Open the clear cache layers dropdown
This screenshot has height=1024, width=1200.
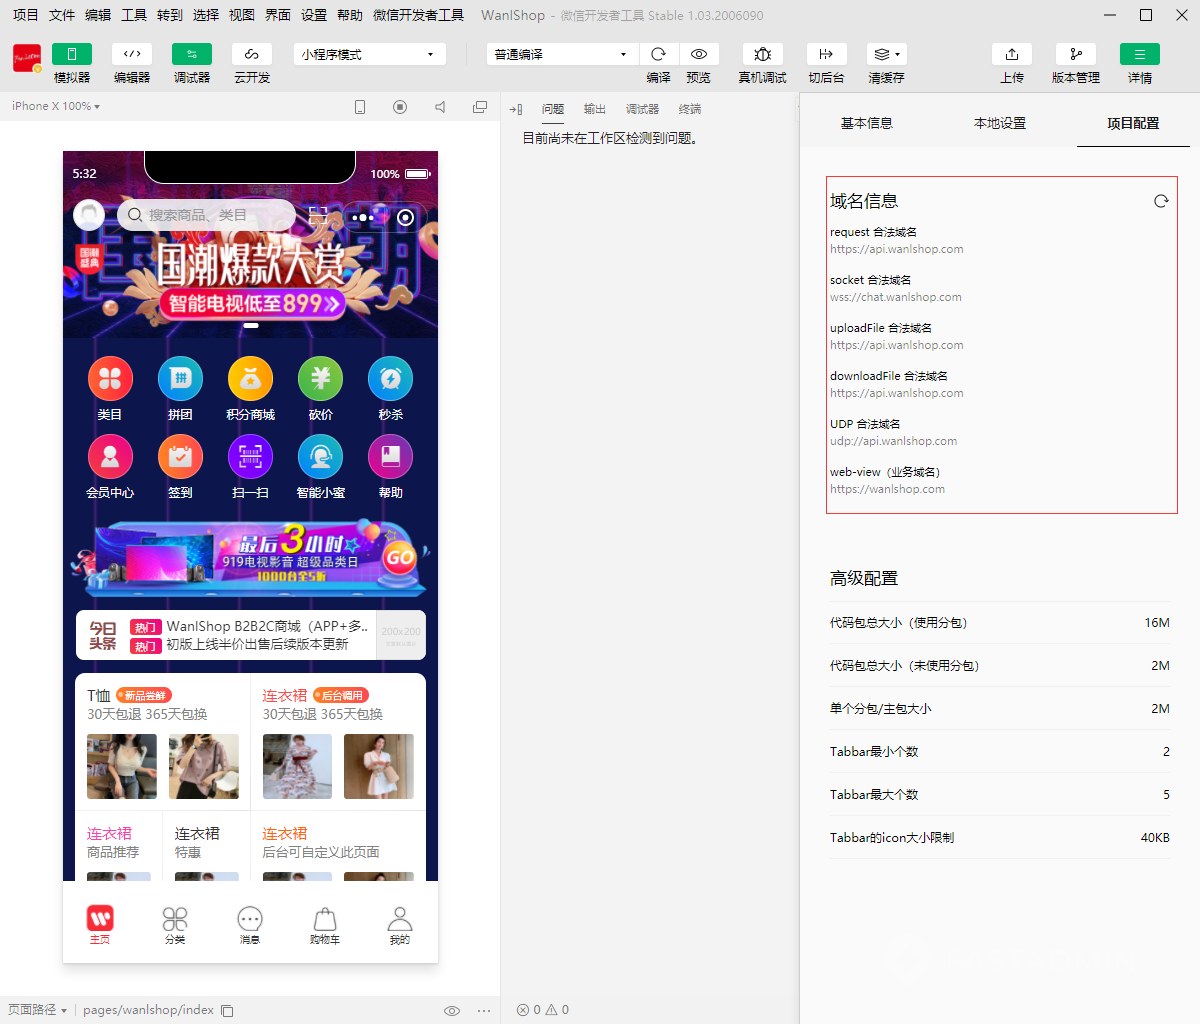(886, 54)
